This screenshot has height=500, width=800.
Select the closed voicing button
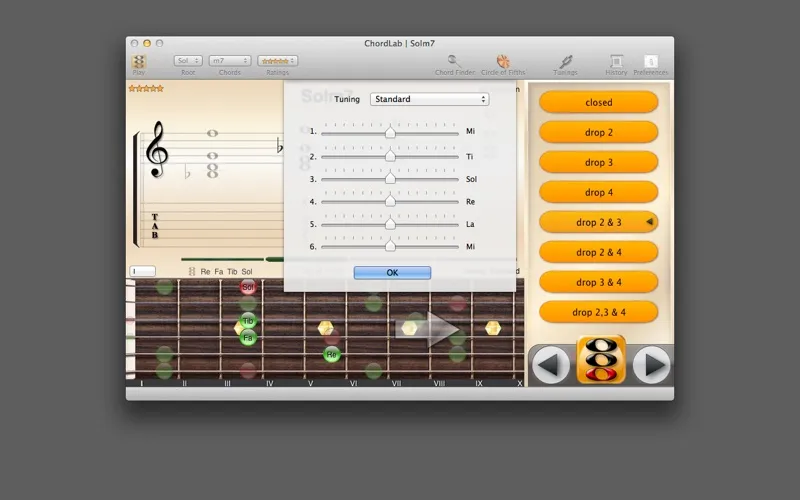tap(598, 103)
